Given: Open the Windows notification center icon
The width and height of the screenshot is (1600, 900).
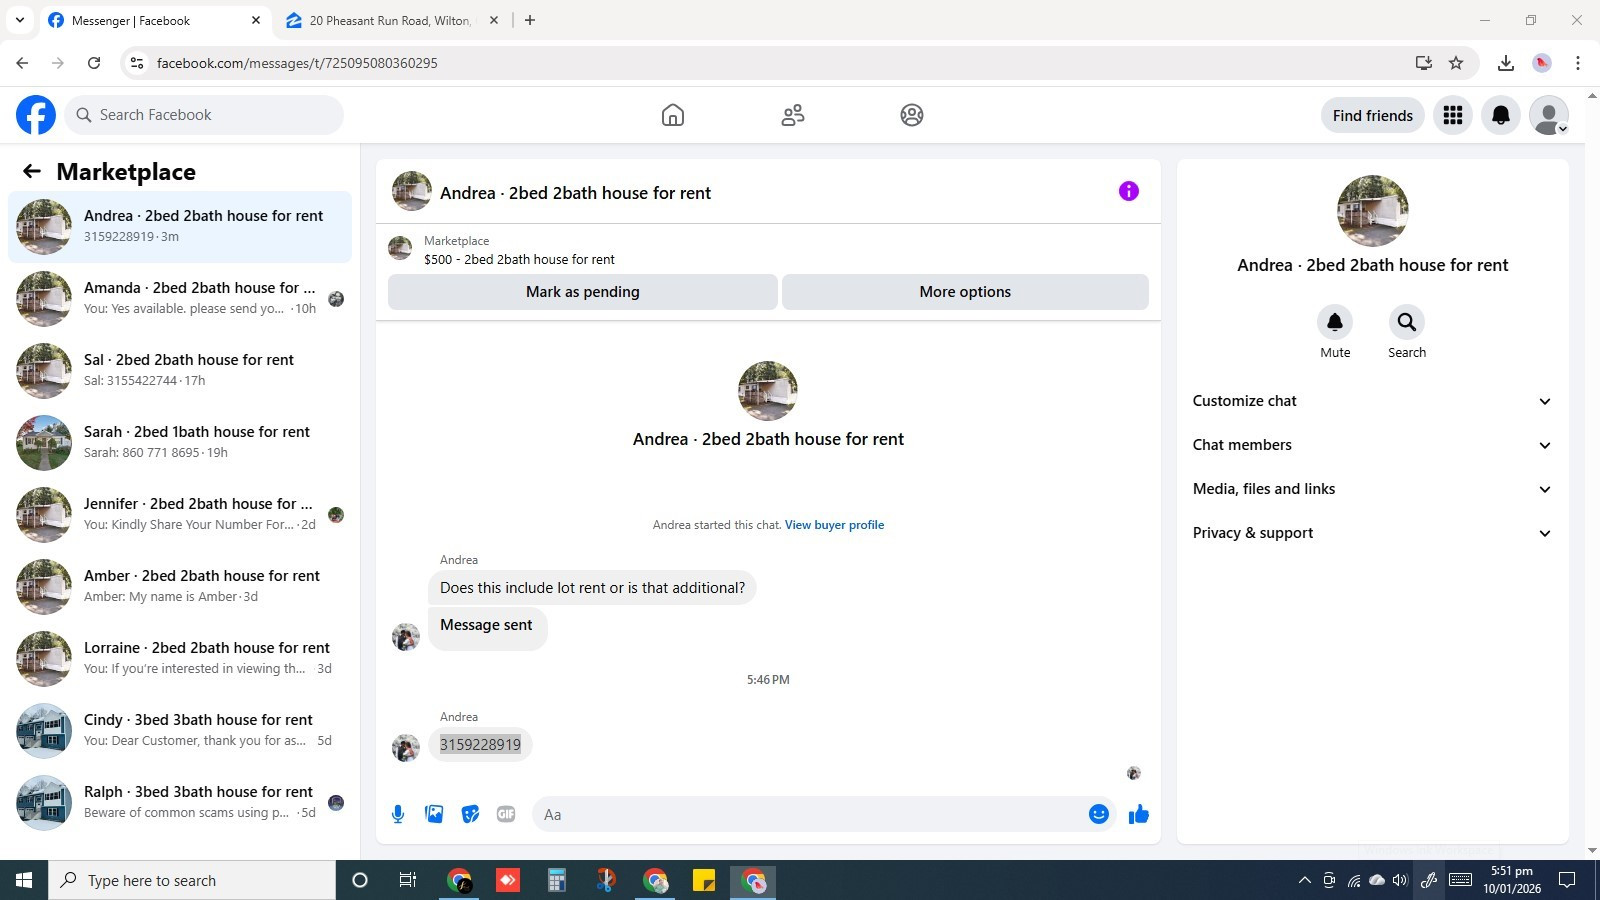Looking at the screenshot, I should [x=1567, y=880].
